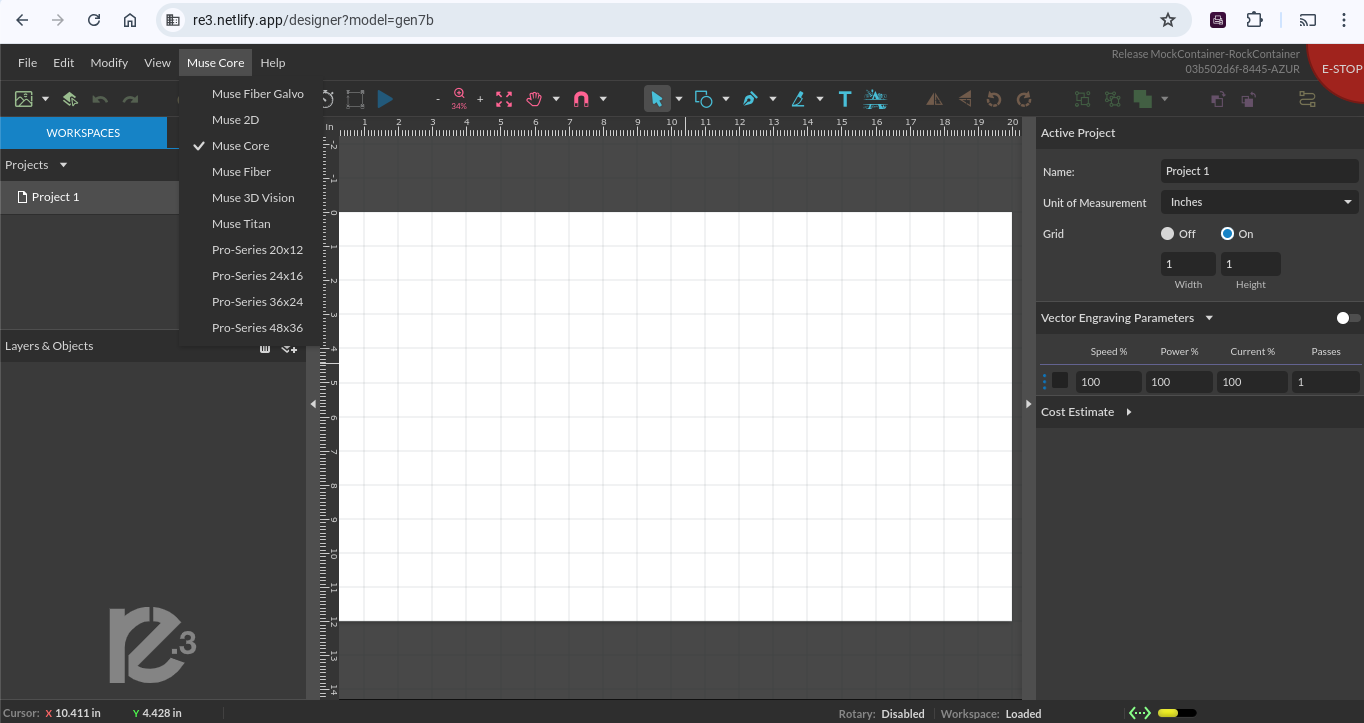This screenshot has width=1364, height=723.
Task: Open combine shapes dropdown arrow
Action: [1165, 99]
